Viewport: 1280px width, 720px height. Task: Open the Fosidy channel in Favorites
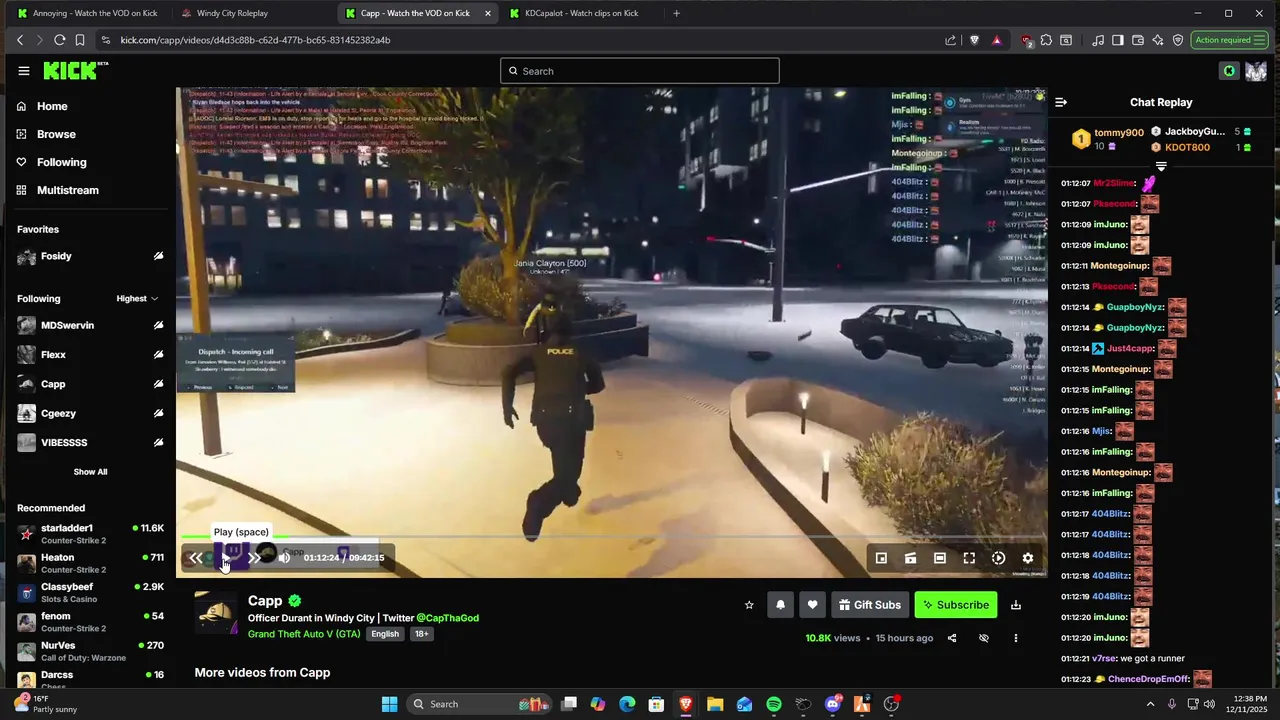(x=90, y=256)
